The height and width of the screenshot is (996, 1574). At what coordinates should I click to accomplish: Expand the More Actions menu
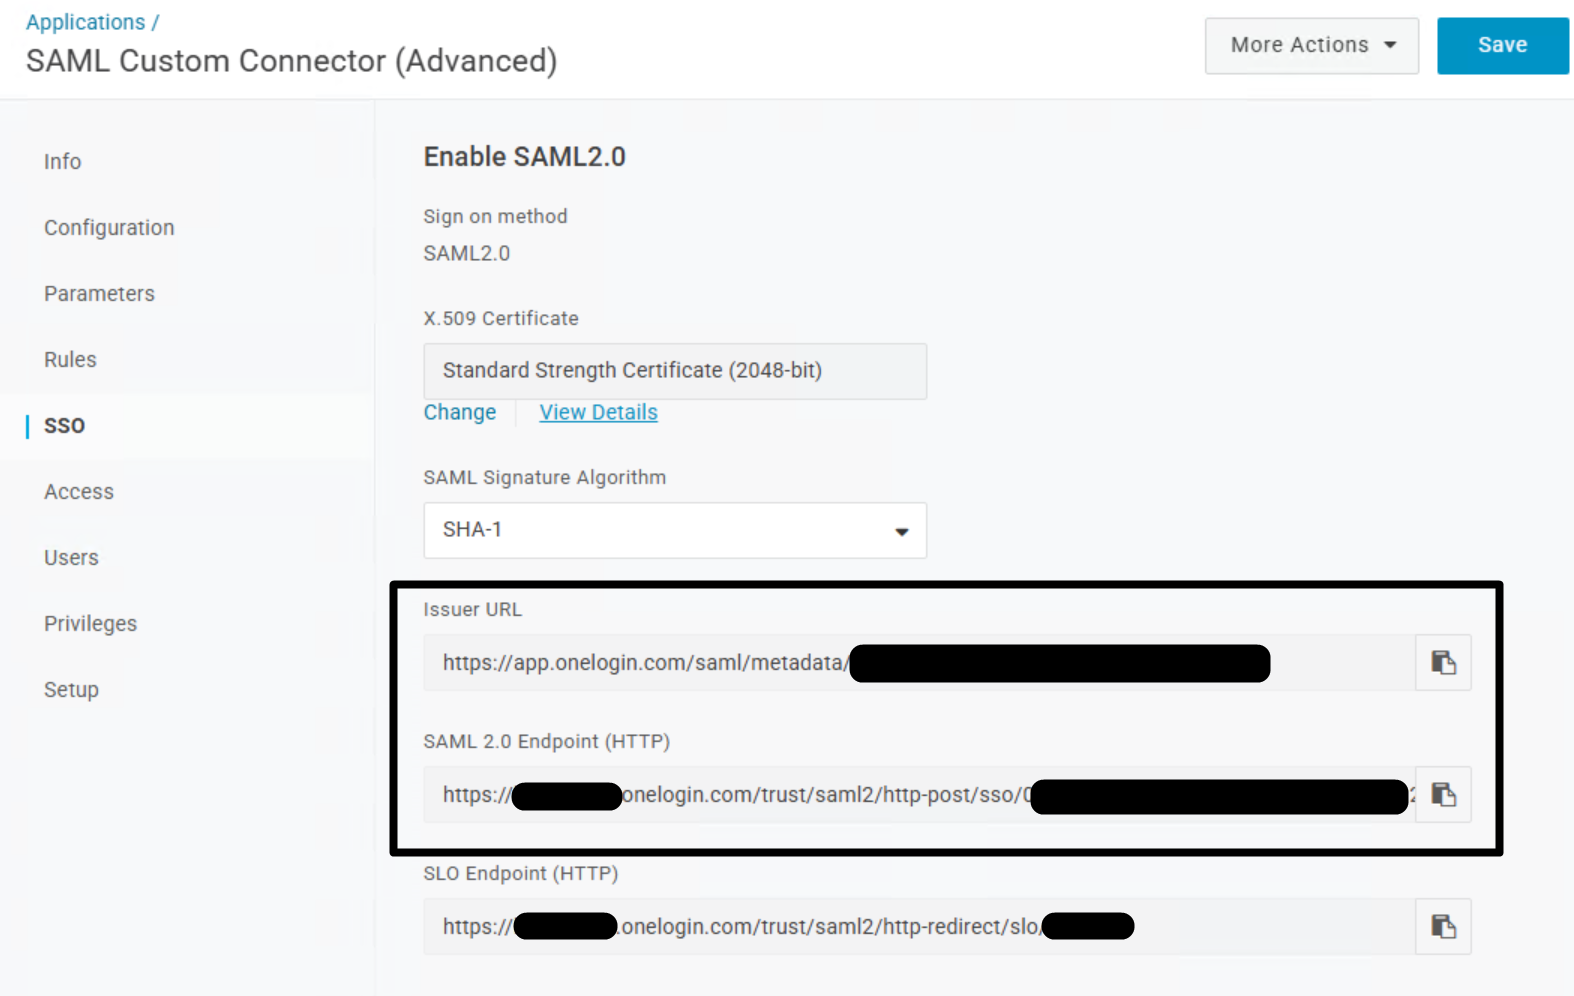coord(1311,45)
